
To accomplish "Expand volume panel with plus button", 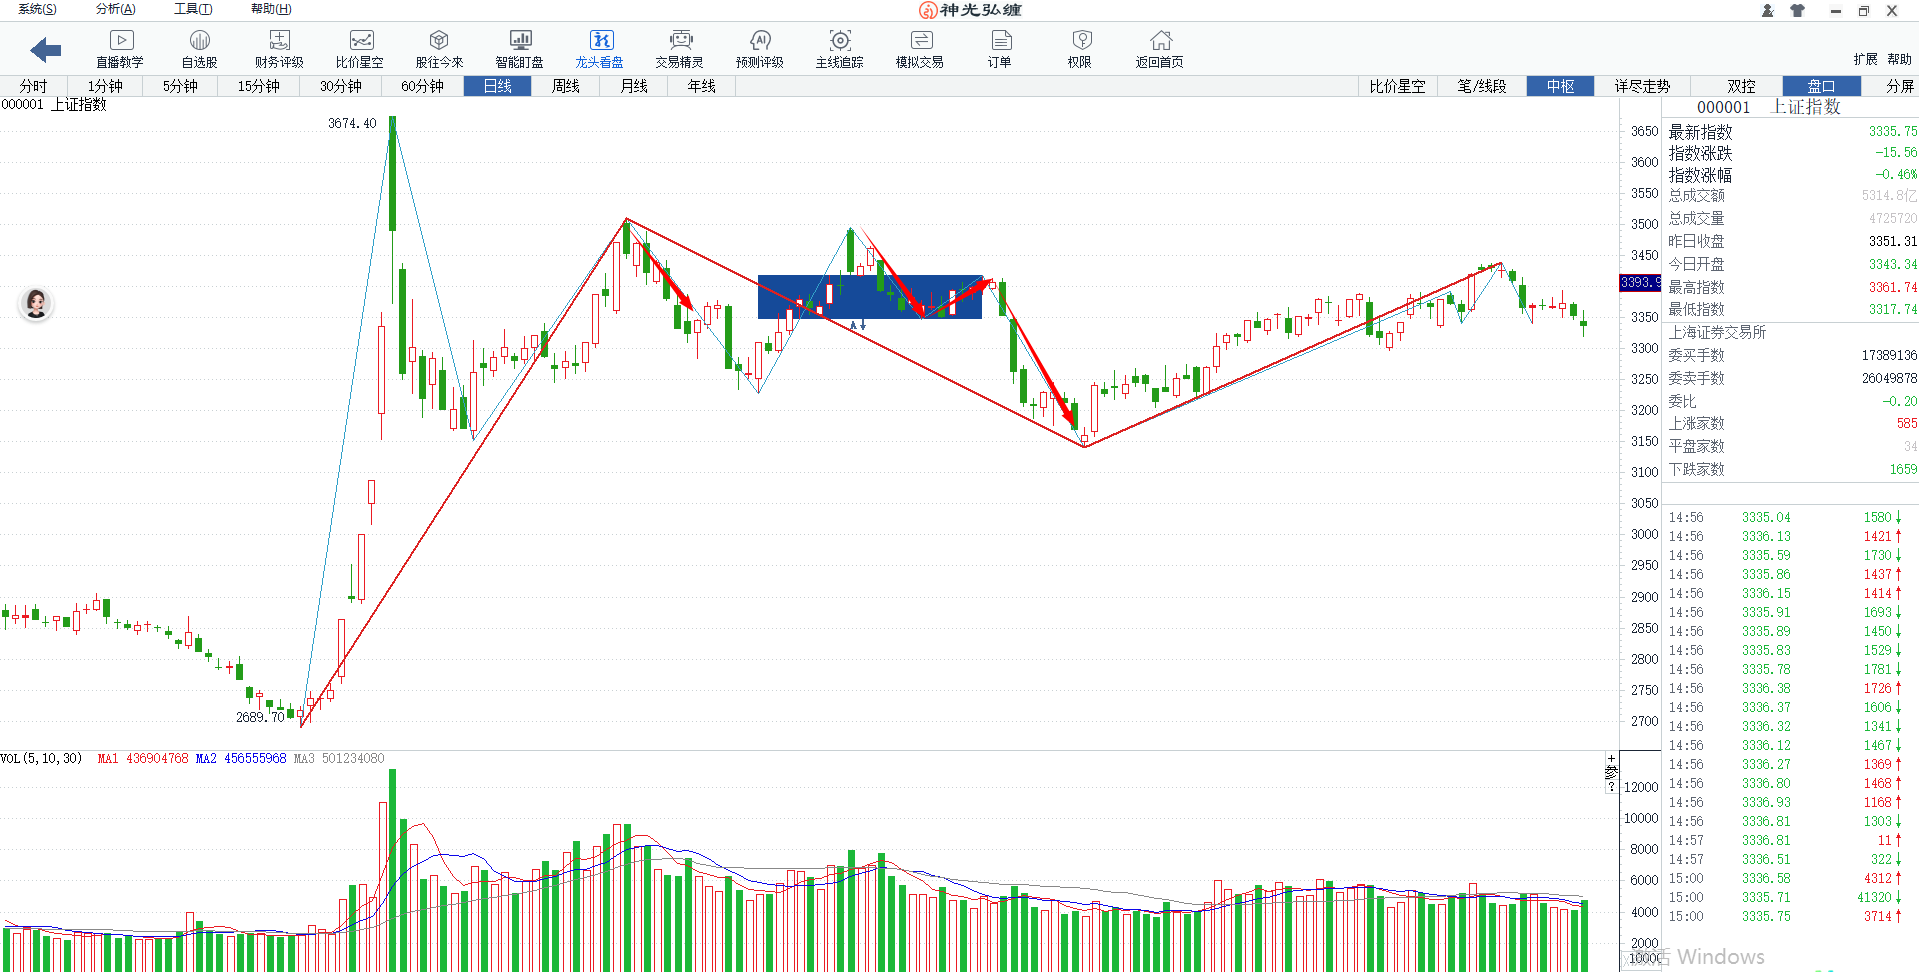I will (x=1611, y=759).
